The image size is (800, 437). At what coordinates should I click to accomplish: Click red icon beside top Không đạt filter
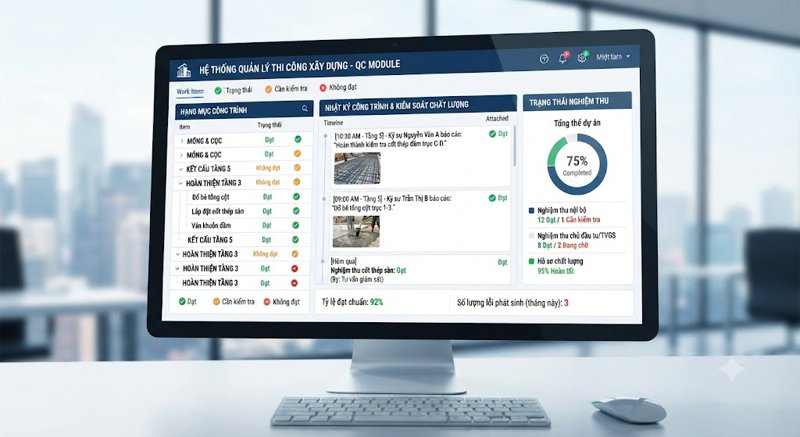pyautogui.click(x=322, y=88)
